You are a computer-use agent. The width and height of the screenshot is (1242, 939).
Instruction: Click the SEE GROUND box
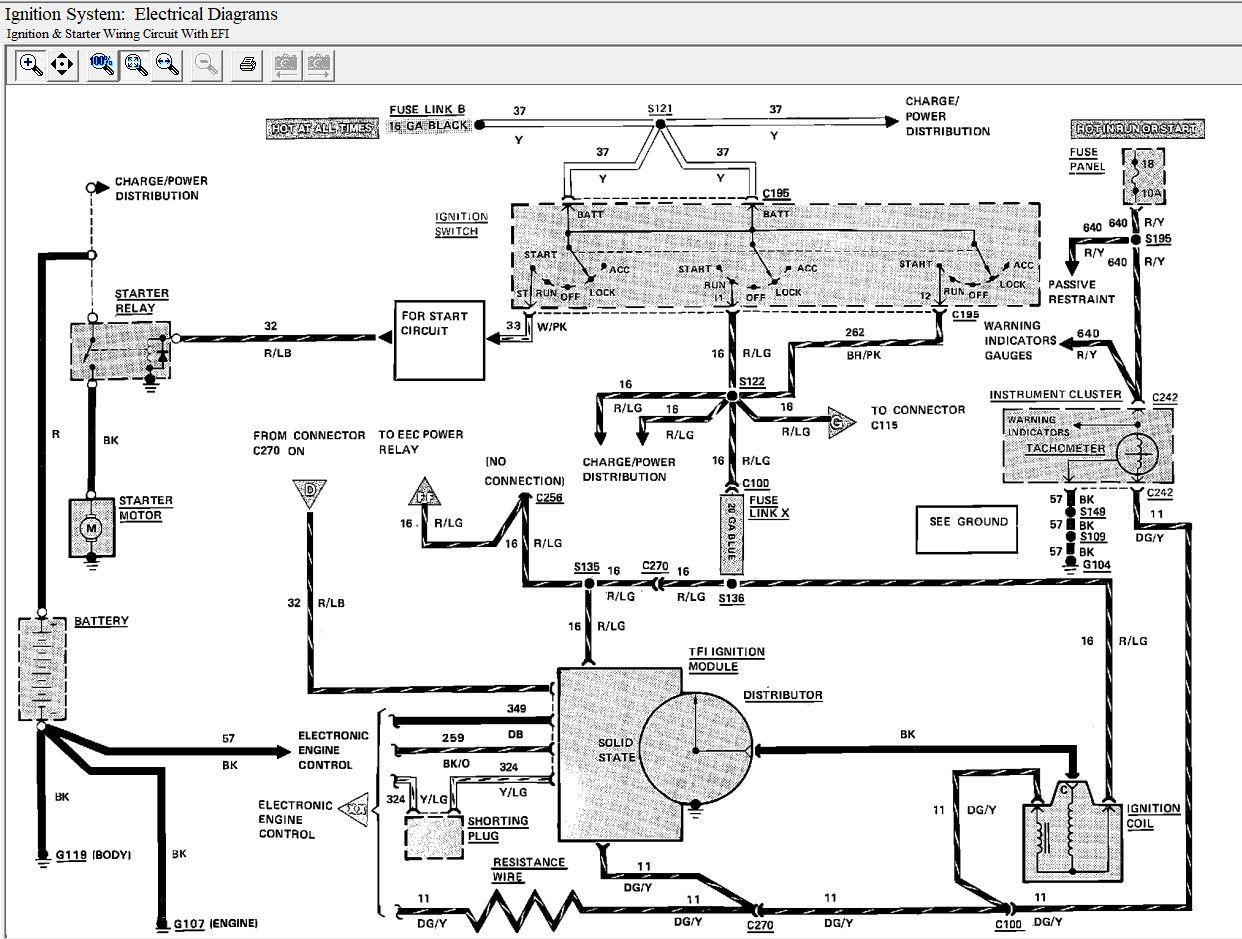(968, 529)
